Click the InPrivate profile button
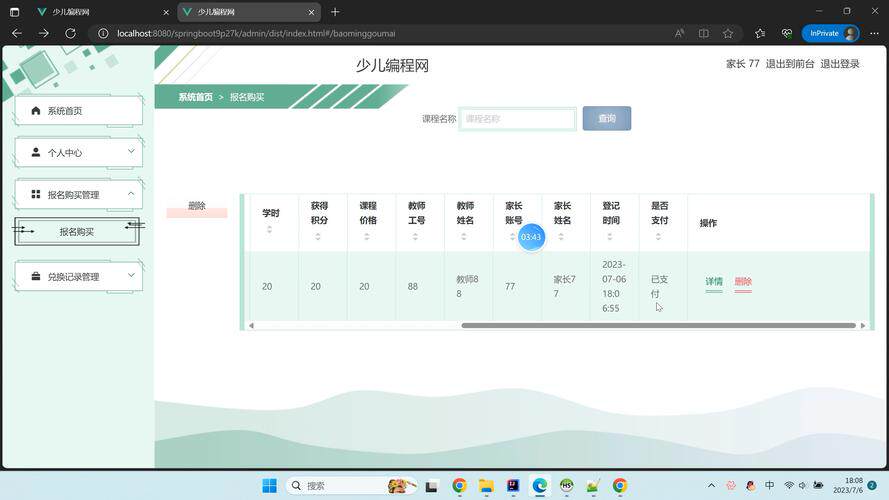Screen dimensions: 889x500 [x=831, y=33]
